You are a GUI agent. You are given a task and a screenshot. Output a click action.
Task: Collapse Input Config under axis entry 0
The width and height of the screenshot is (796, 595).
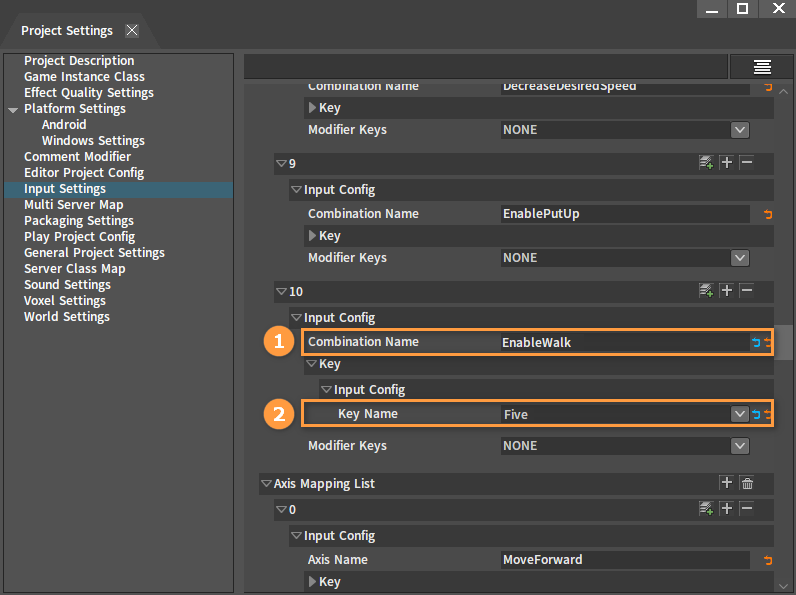tap(296, 536)
